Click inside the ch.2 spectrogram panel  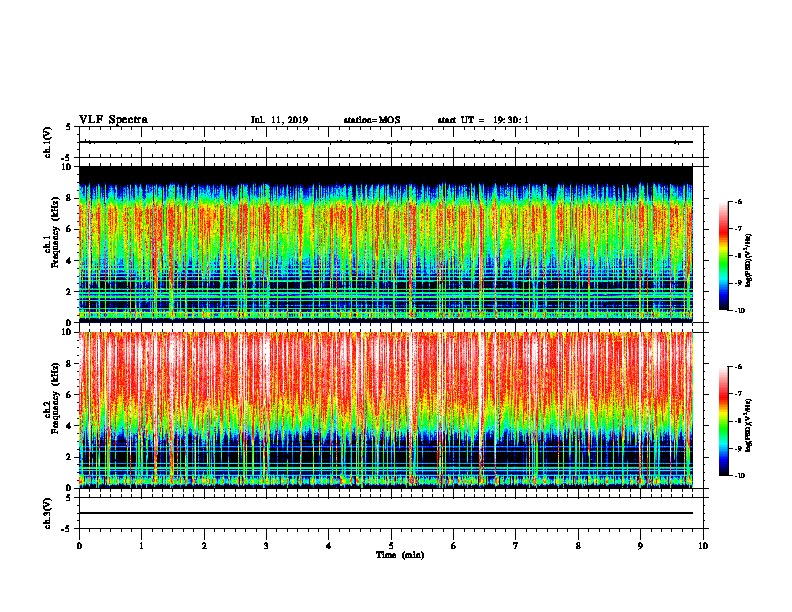tap(386, 410)
